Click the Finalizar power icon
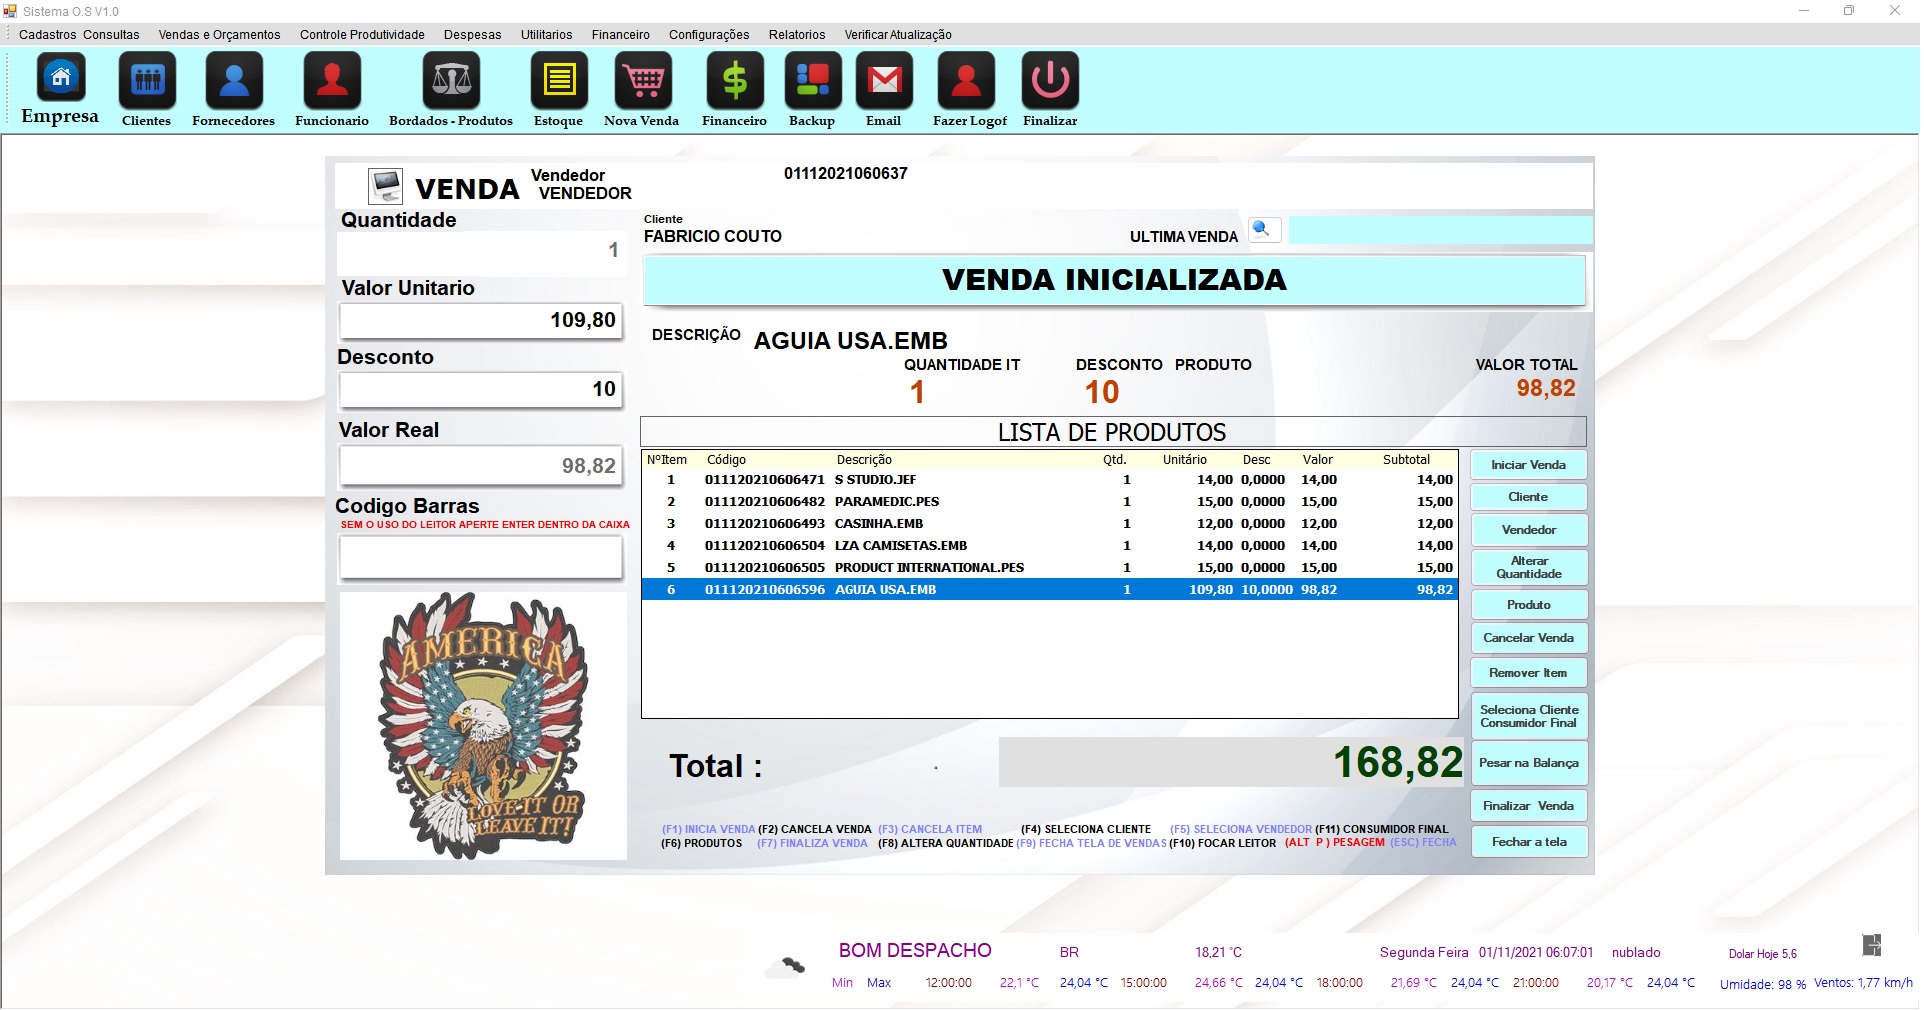1924x1010 pixels. pyautogui.click(x=1050, y=80)
